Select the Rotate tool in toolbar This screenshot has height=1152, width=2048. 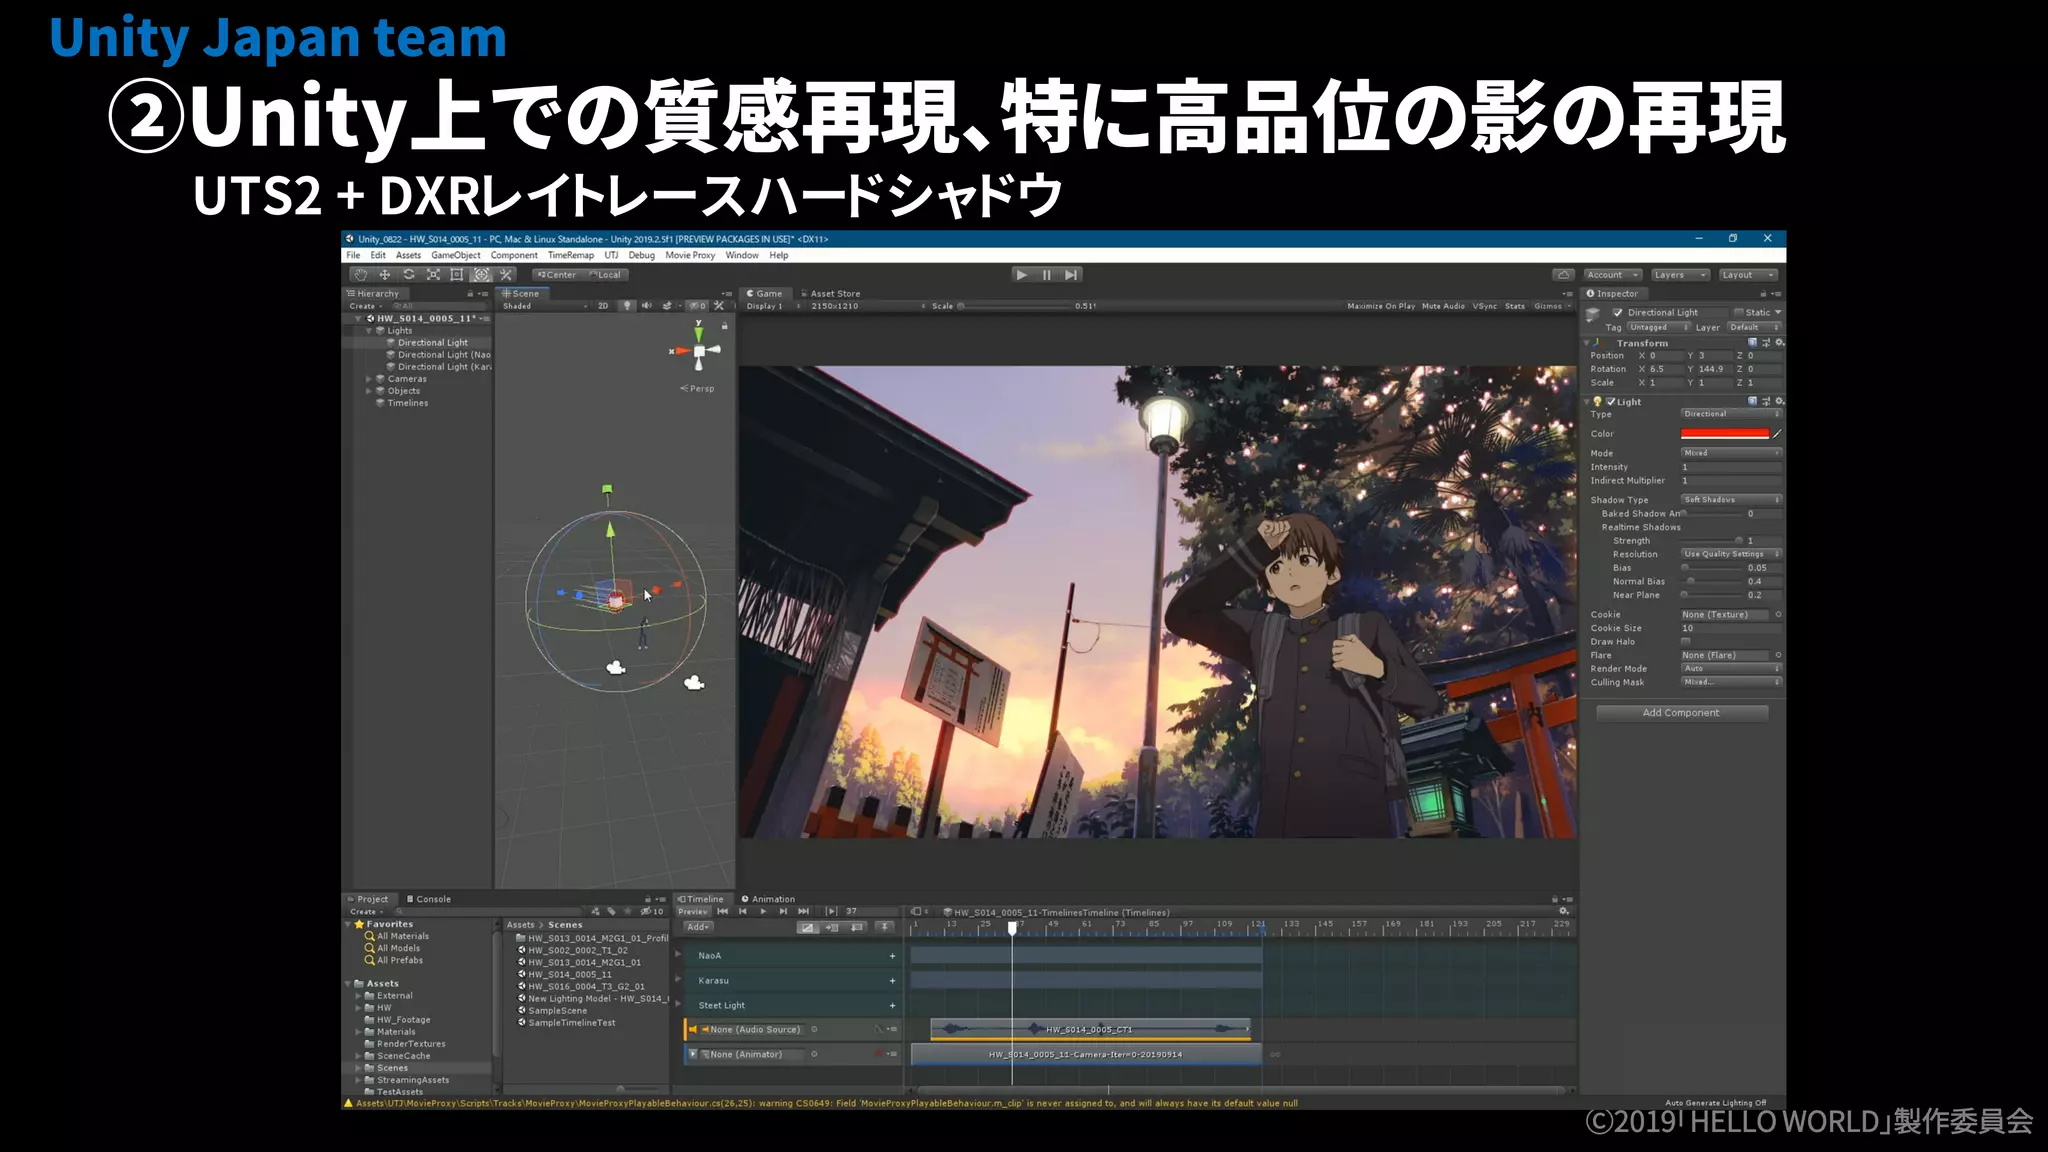[x=409, y=275]
